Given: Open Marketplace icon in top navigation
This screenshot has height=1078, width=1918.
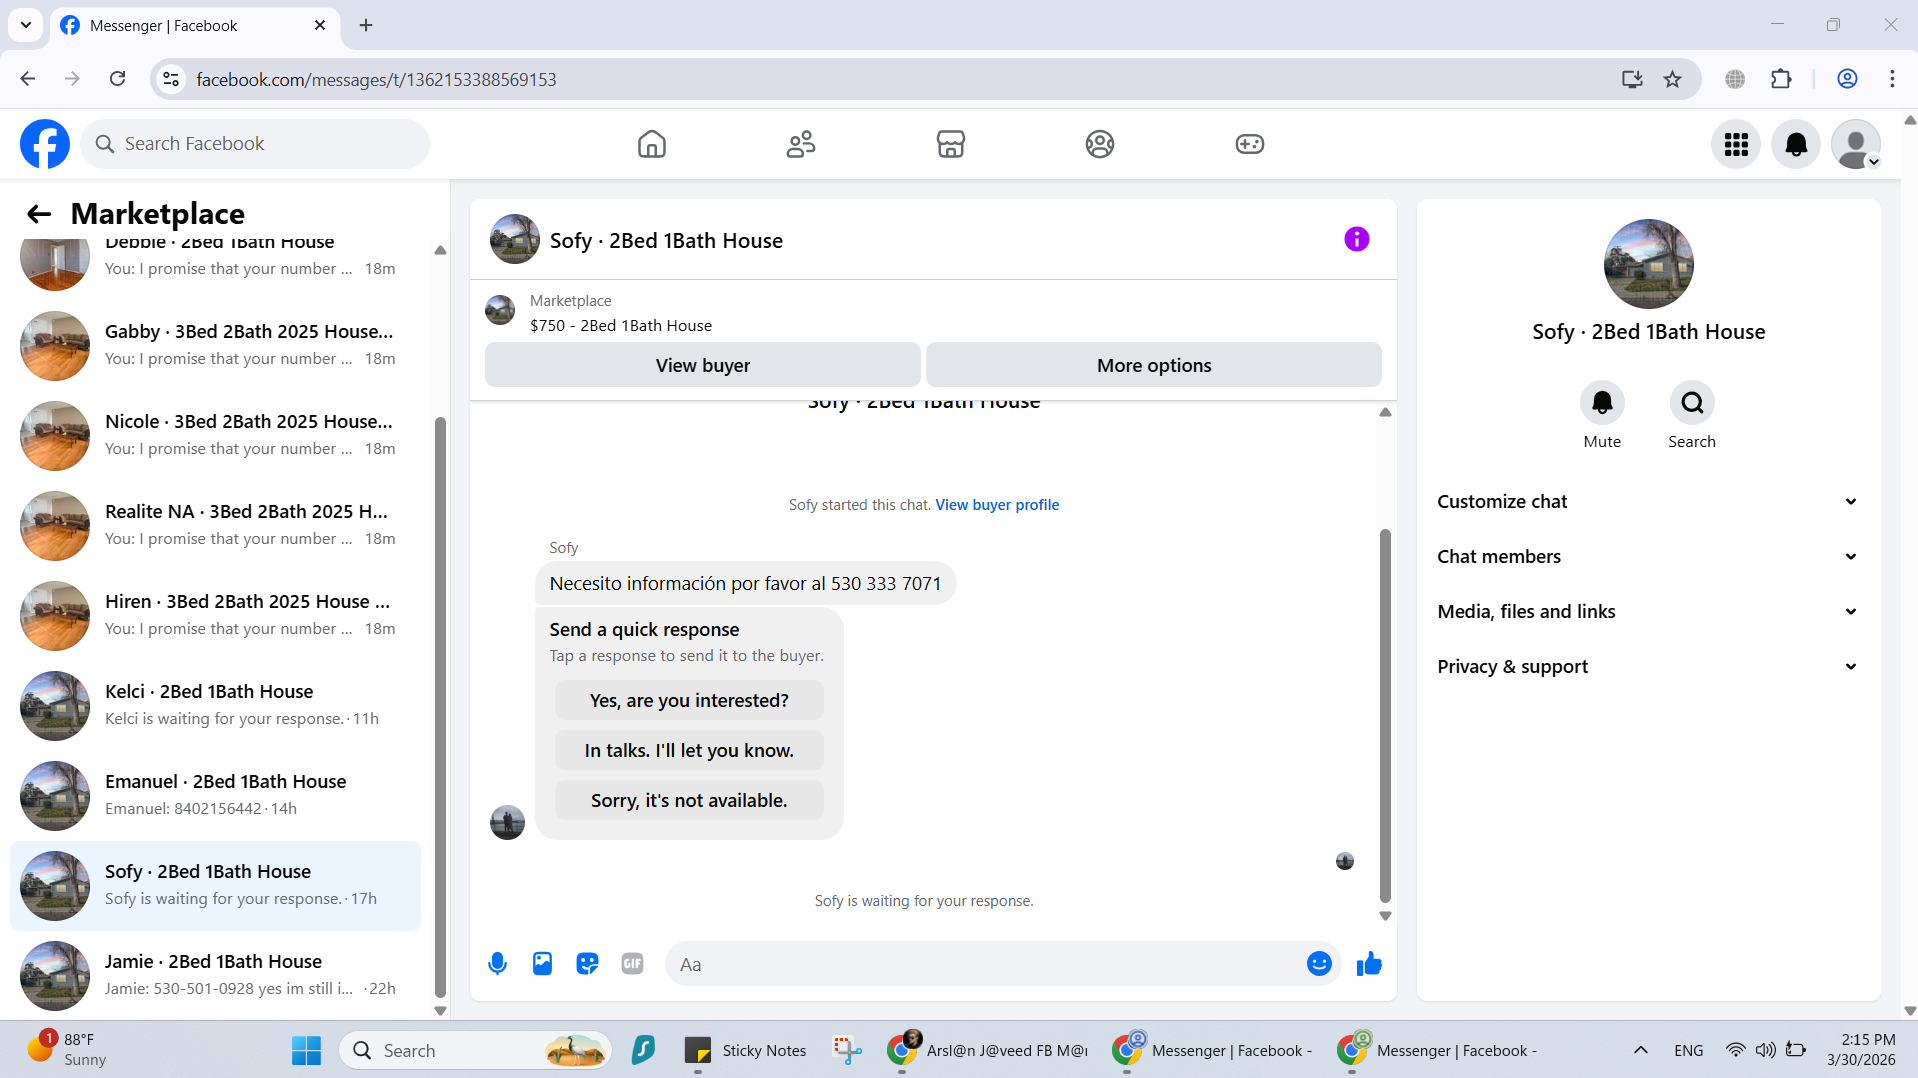Looking at the screenshot, I should [951, 144].
